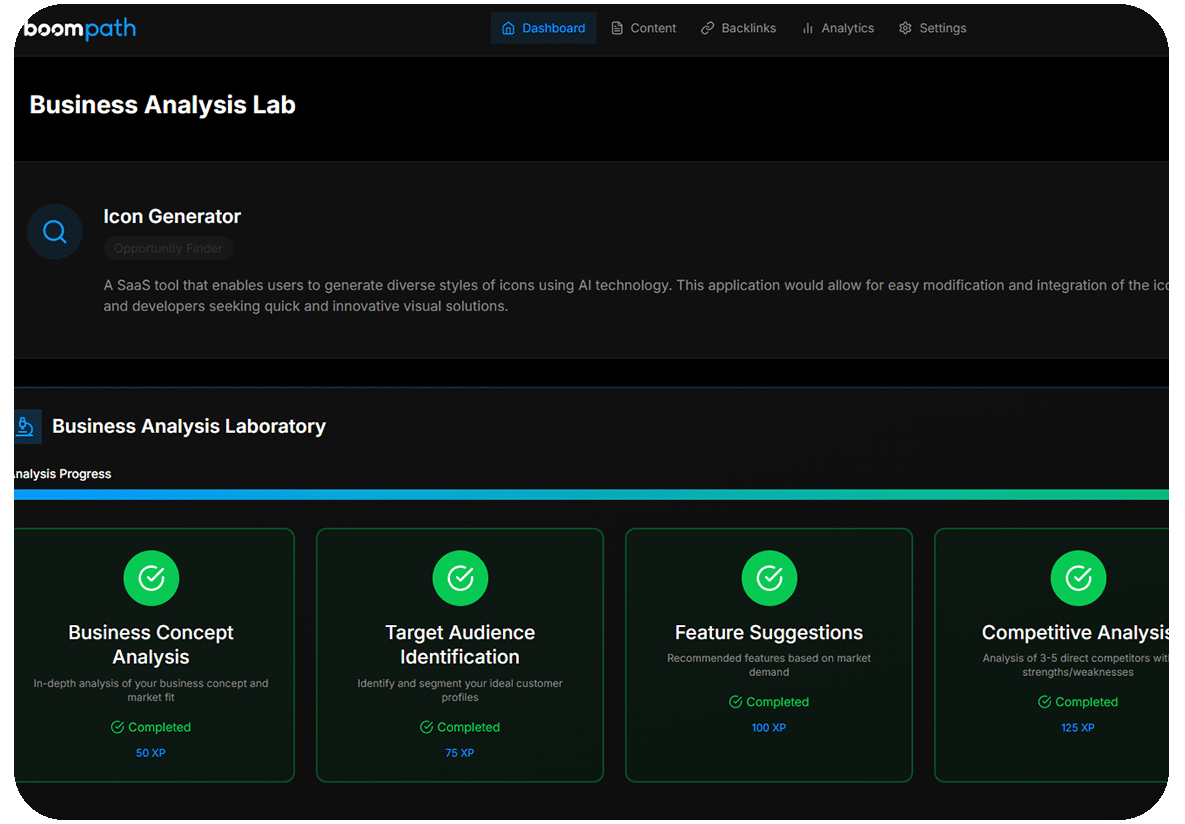Click the Settings gear icon
Image resolution: width=1185 pixels, height=824 pixels.
click(x=905, y=28)
